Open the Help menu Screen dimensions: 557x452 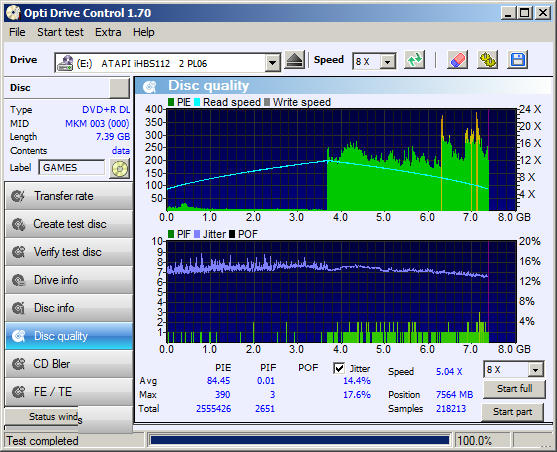[144, 32]
